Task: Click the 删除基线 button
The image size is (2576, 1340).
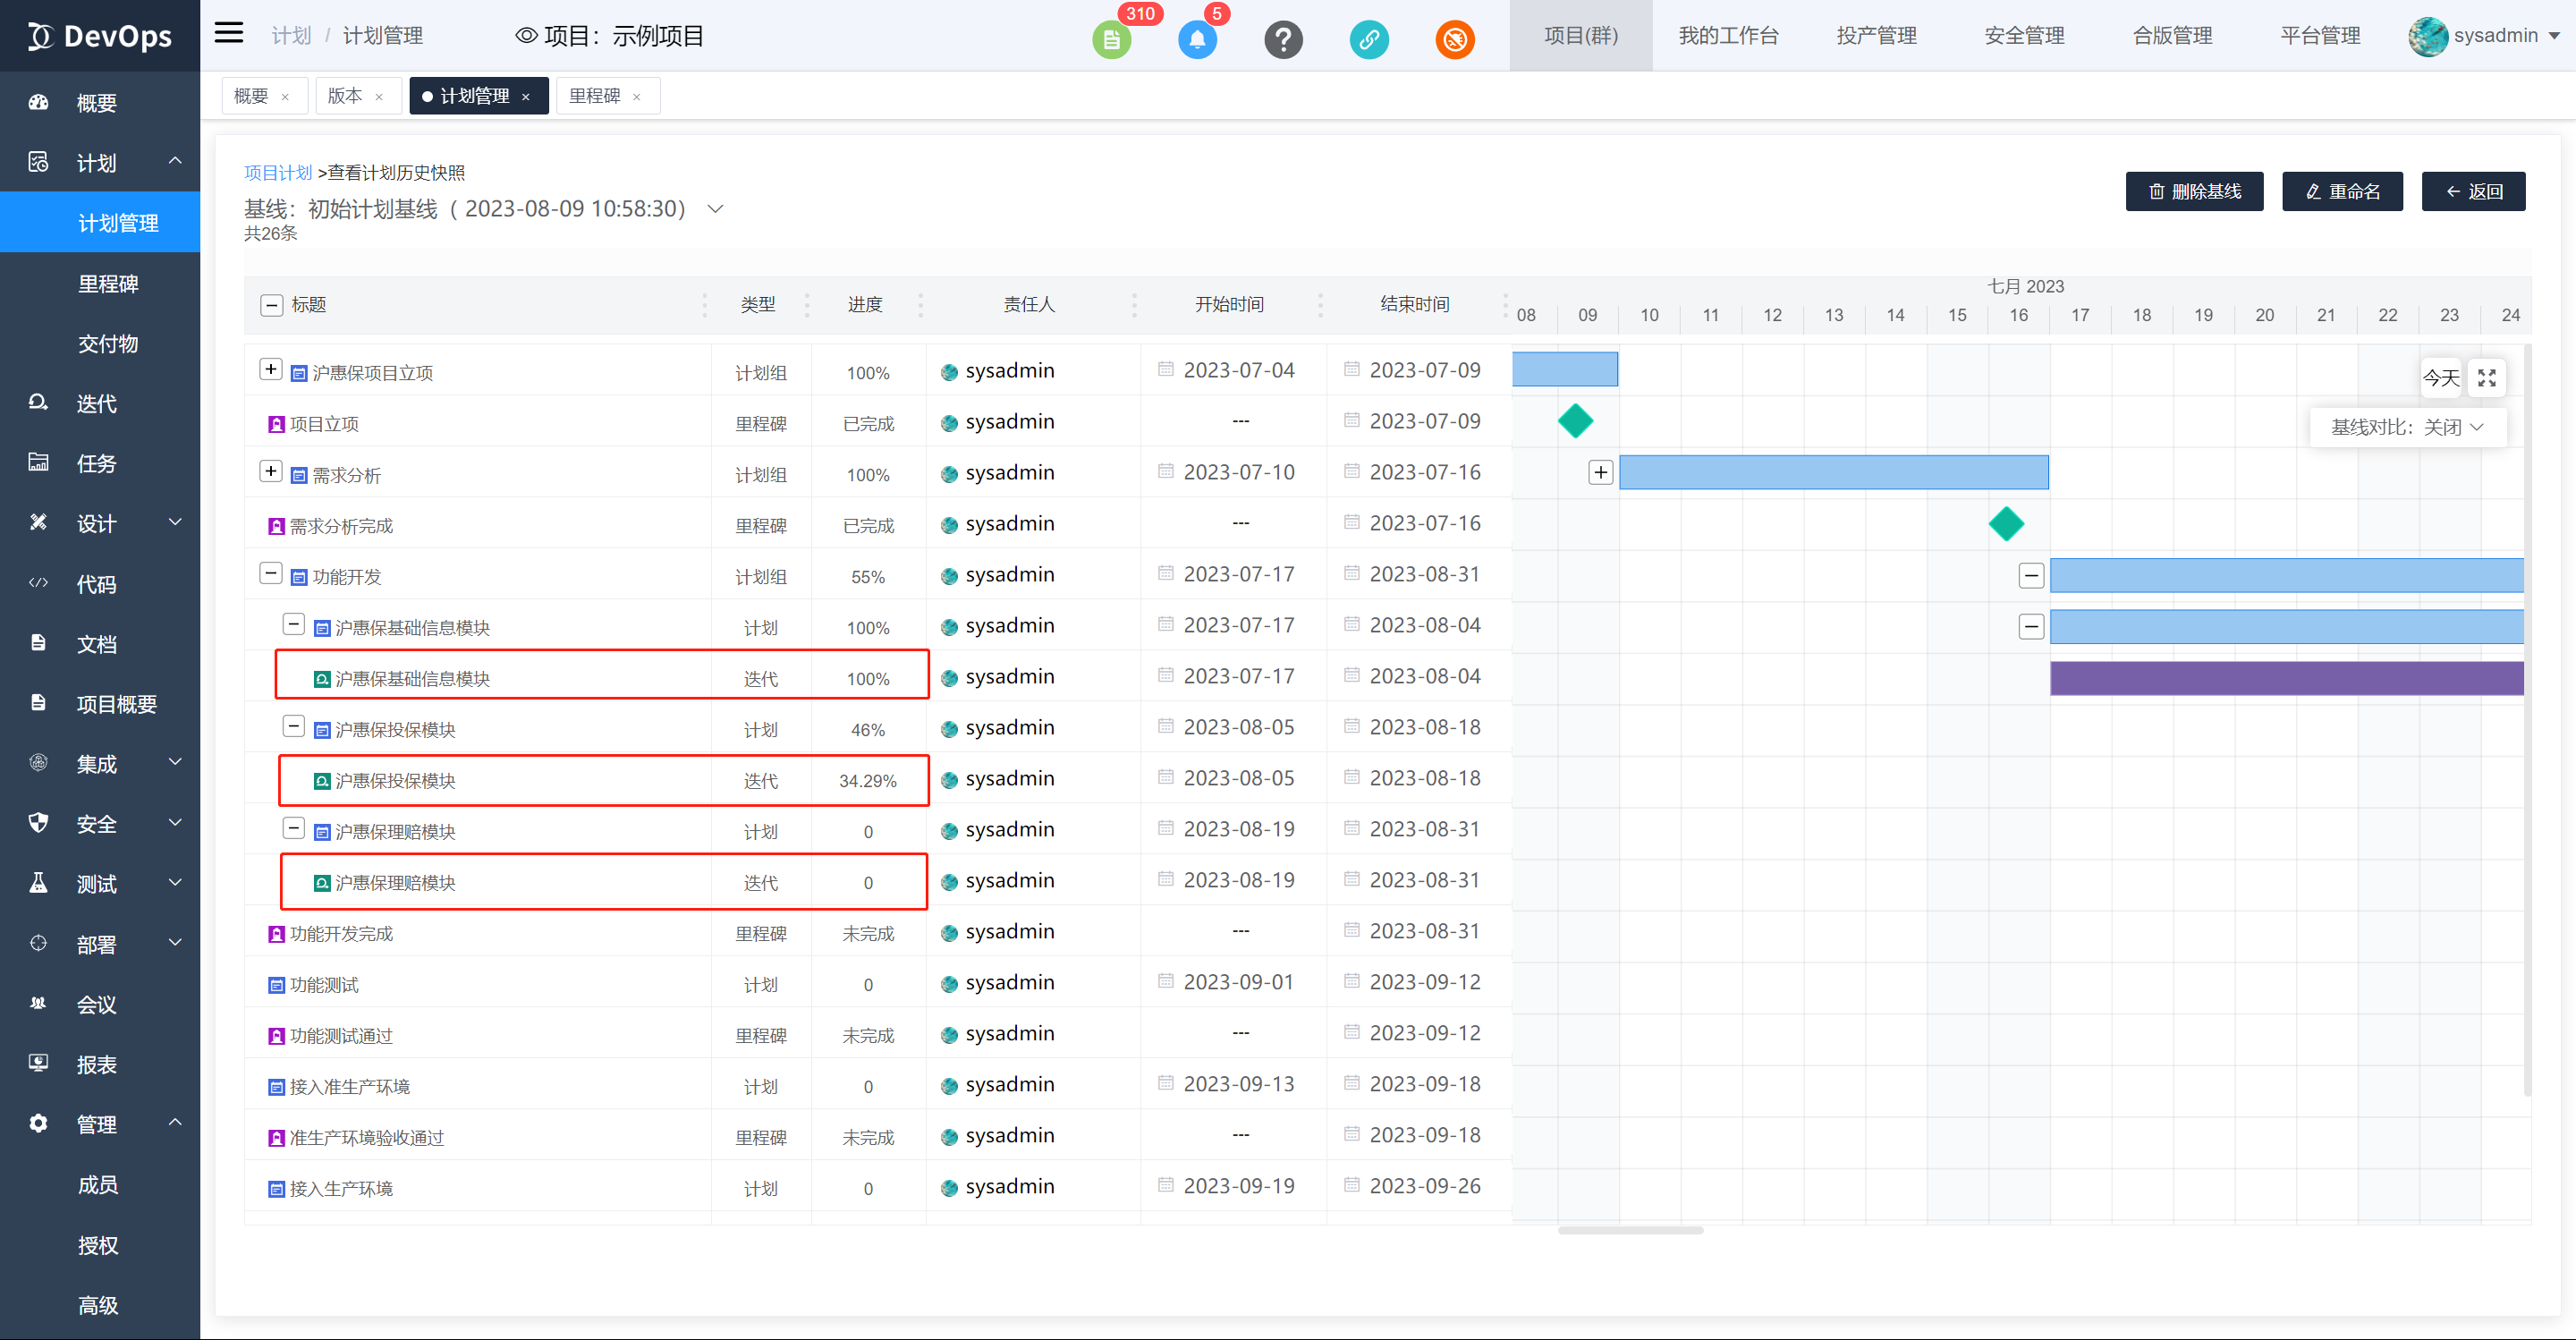Action: coord(2194,192)
